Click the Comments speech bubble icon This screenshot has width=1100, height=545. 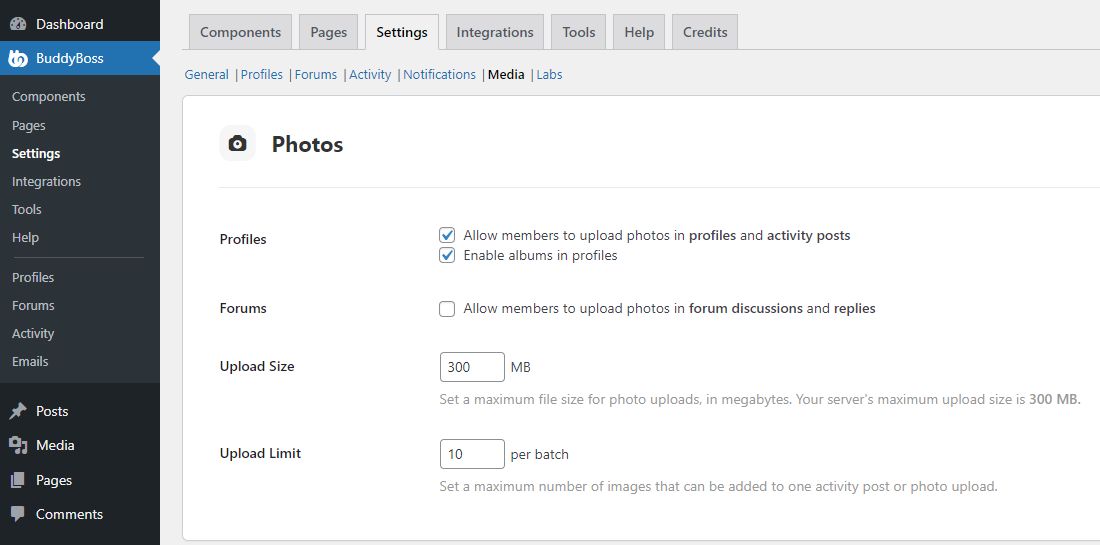pyautogui.click(x=18, y=514)
